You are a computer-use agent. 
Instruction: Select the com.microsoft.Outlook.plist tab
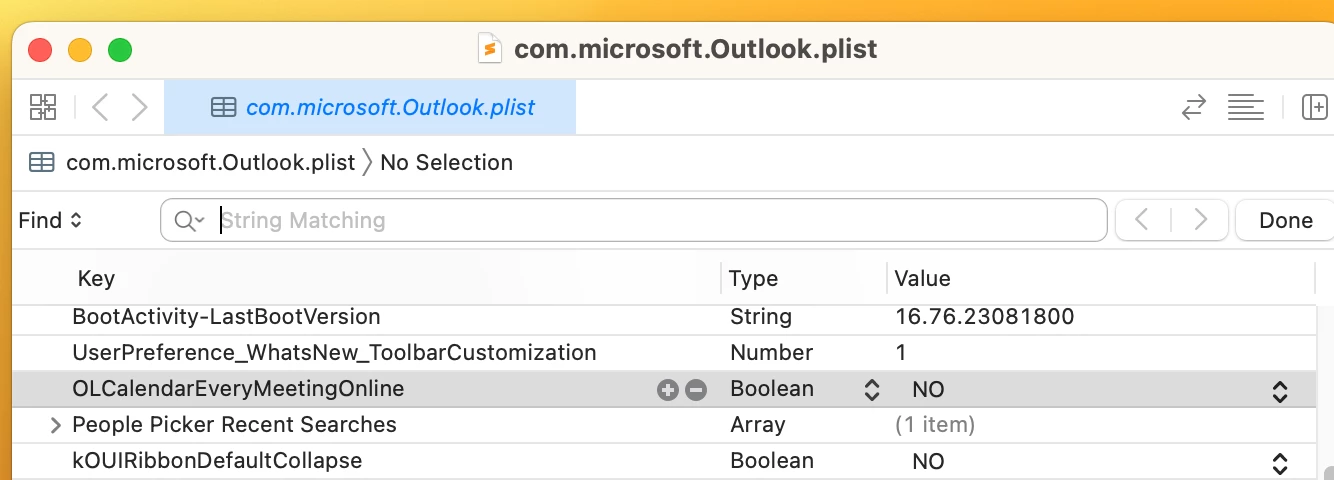[x=370, y=107]
